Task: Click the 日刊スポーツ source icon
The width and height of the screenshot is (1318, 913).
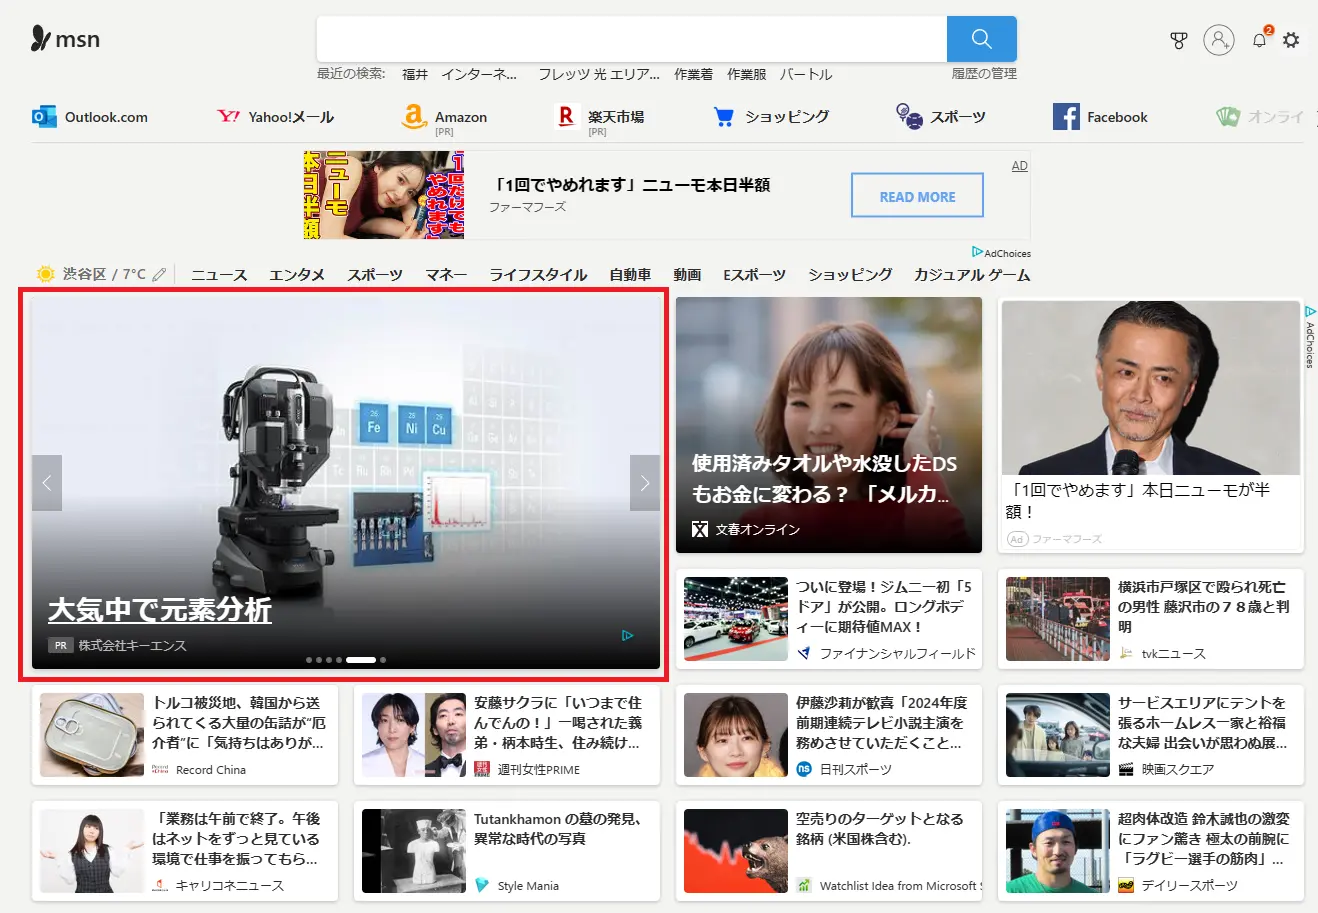Action: tap(804, 769)
